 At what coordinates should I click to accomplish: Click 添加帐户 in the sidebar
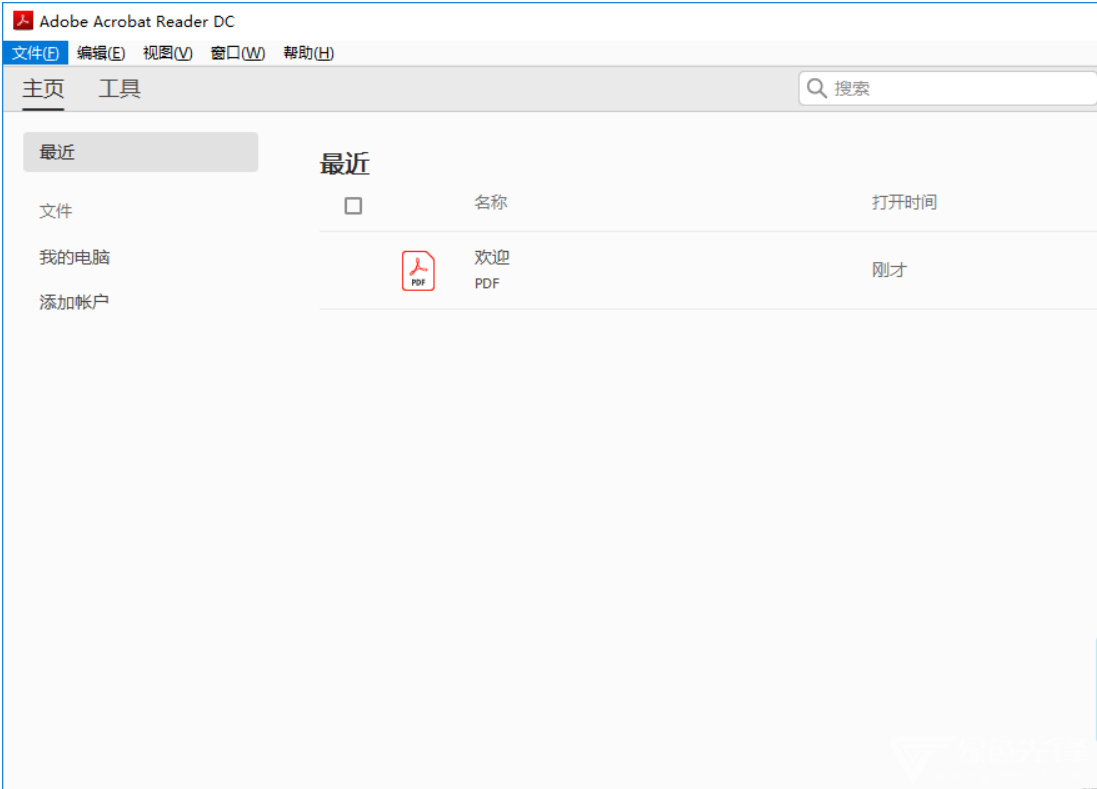(74, 302)
